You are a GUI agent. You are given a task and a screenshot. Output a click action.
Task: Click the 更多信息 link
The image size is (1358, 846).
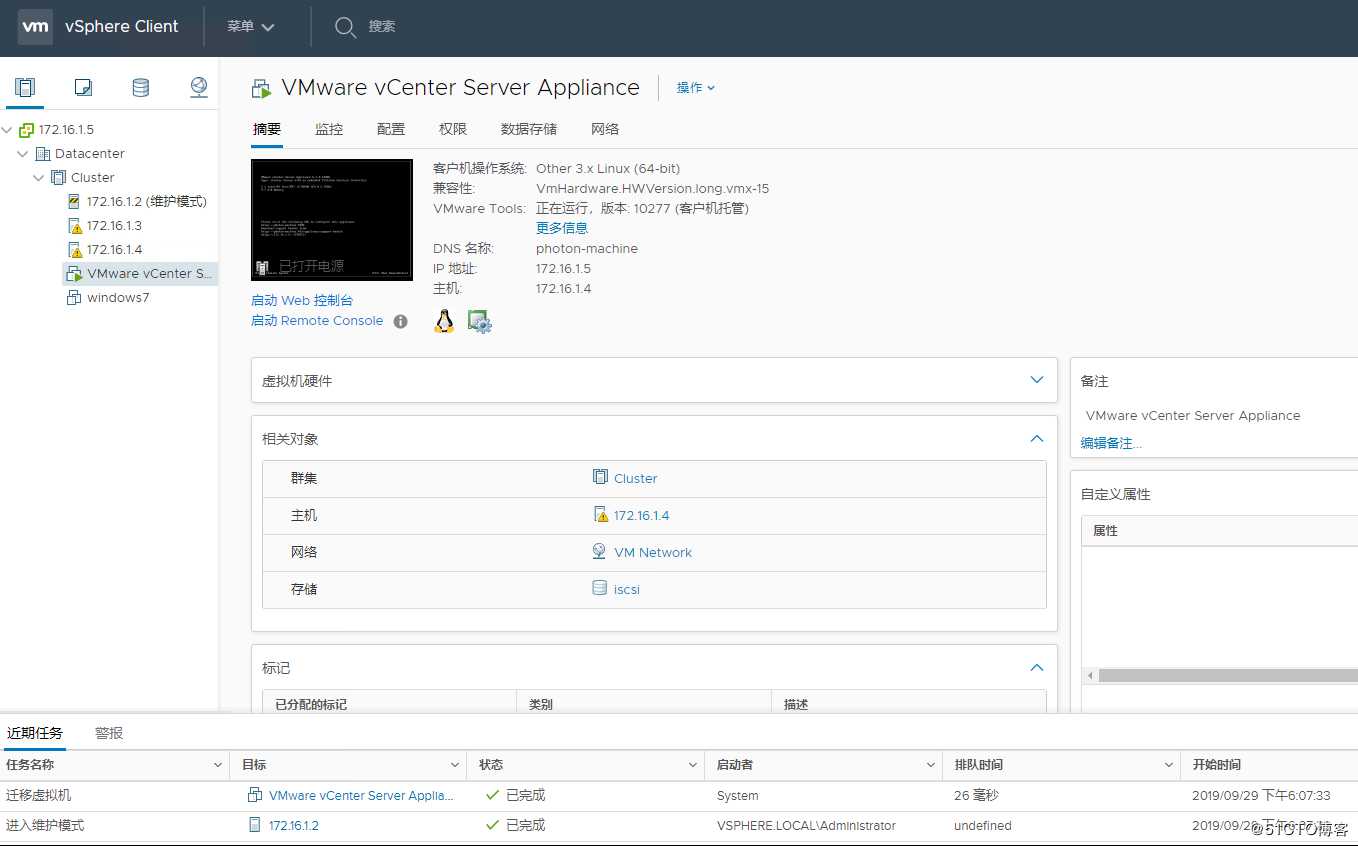point(562,228)
